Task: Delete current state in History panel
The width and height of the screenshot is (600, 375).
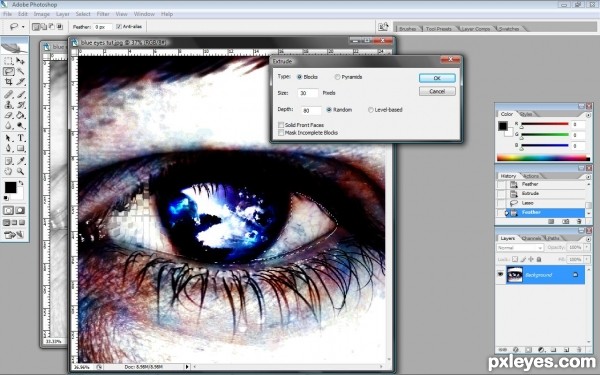Action: [579, 222]
